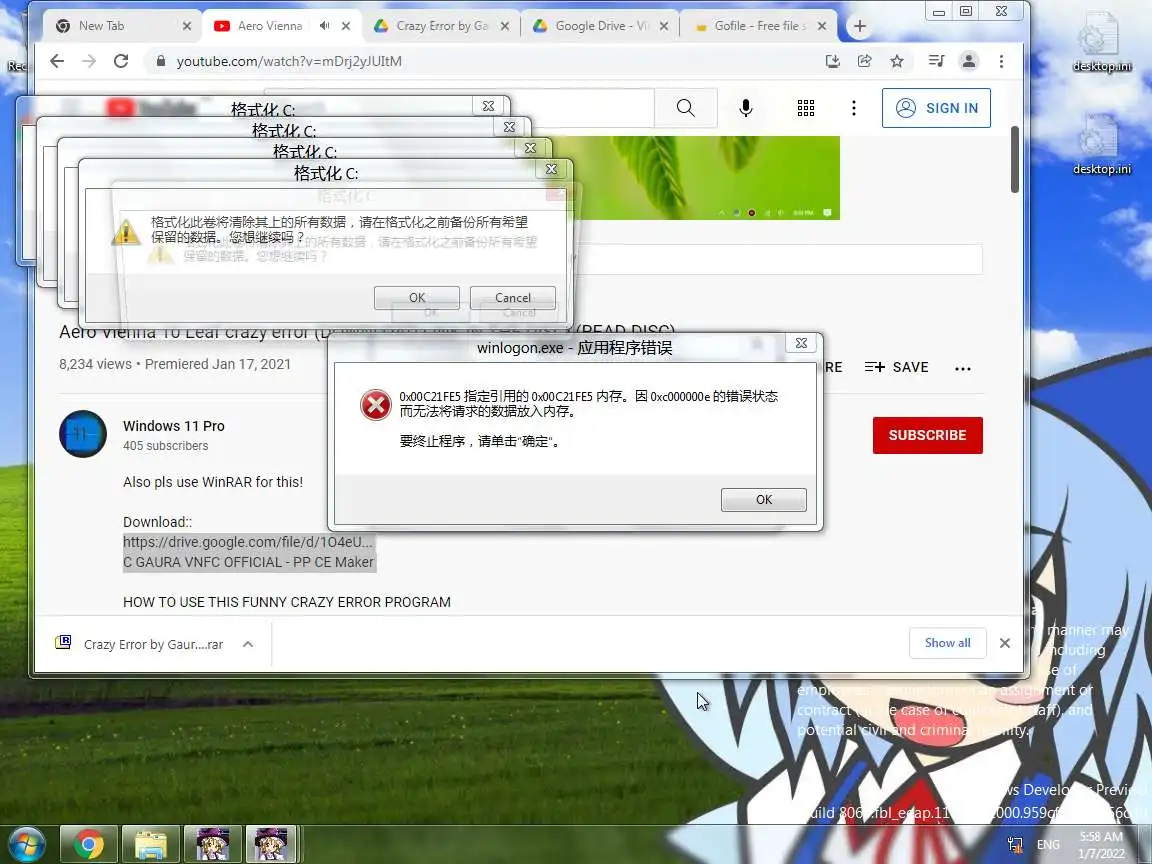1152x864 pixels.
Task: Click the install app icon in address bar
Action: click(x=832, y=61)
